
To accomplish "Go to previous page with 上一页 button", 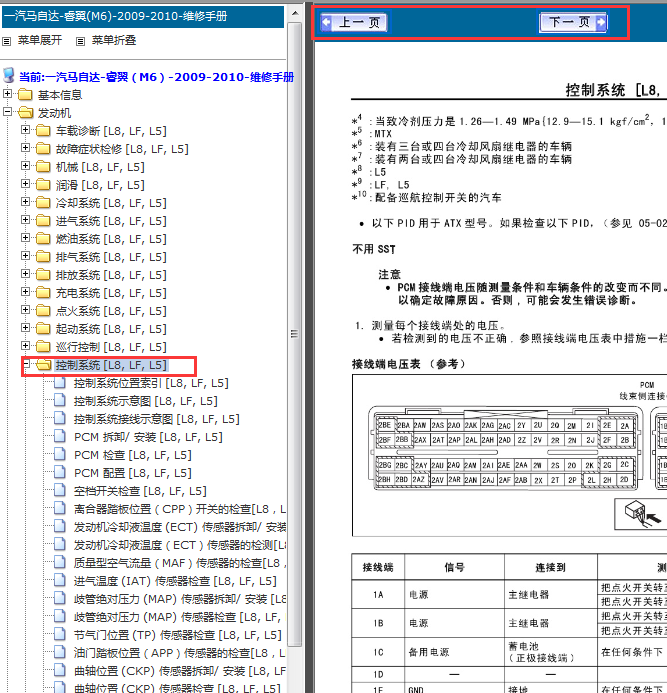I will [x=354, y=22].
